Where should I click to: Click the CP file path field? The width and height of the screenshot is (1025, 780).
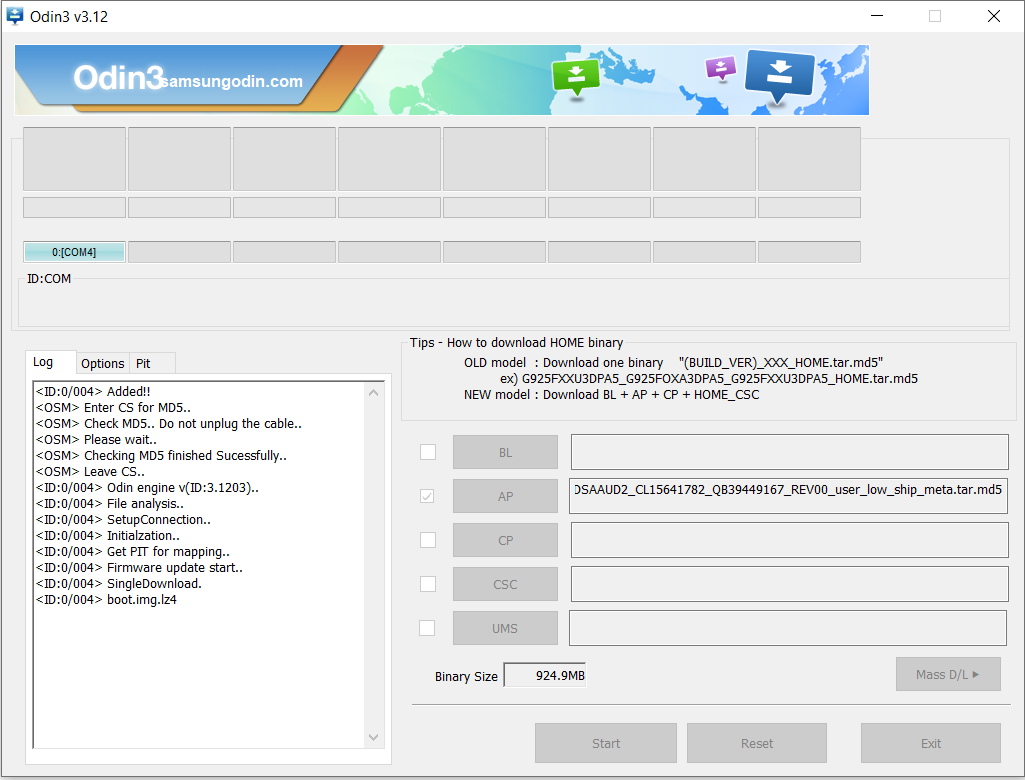tap(790, 540)
